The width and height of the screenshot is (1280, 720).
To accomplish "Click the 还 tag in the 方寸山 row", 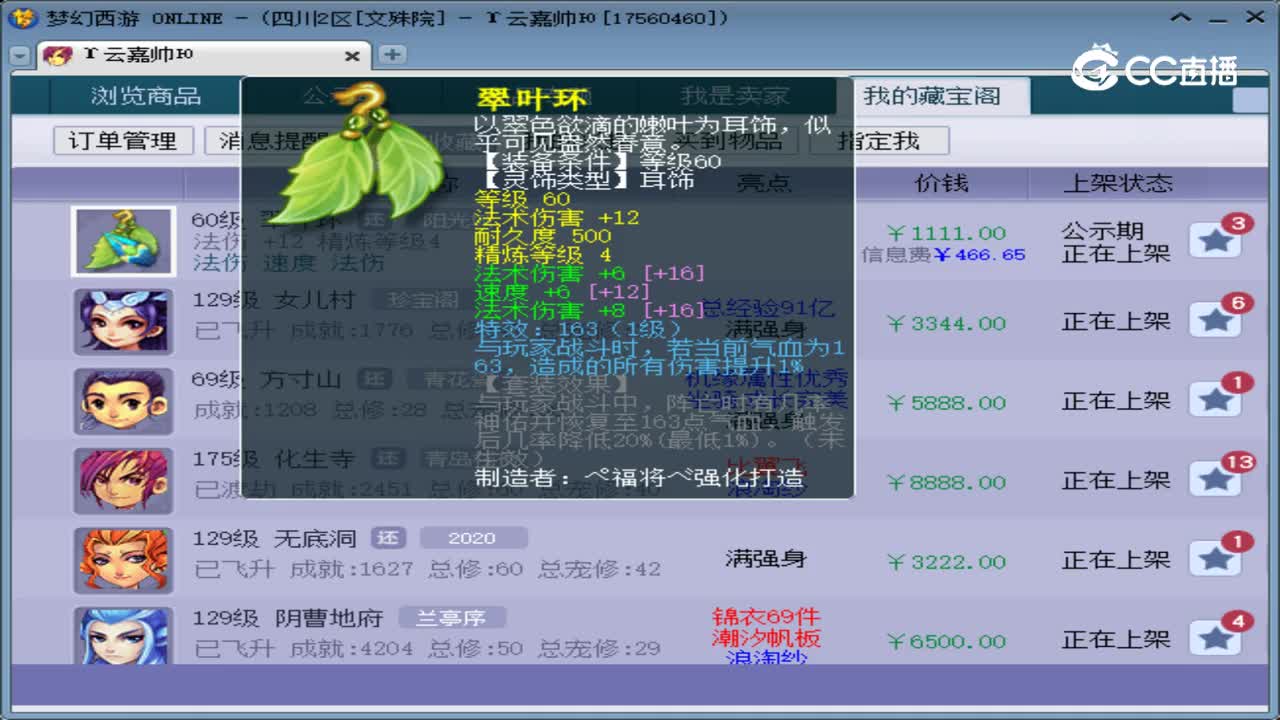I will click(x=375, y=379).
